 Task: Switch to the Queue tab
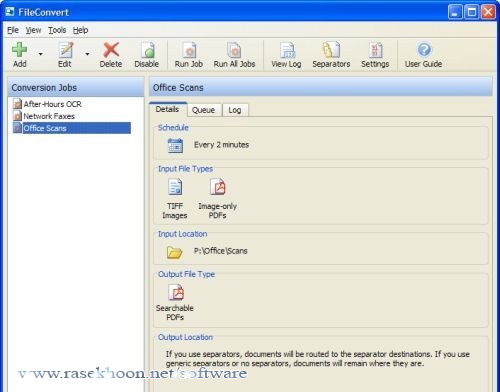coord(204,110)
